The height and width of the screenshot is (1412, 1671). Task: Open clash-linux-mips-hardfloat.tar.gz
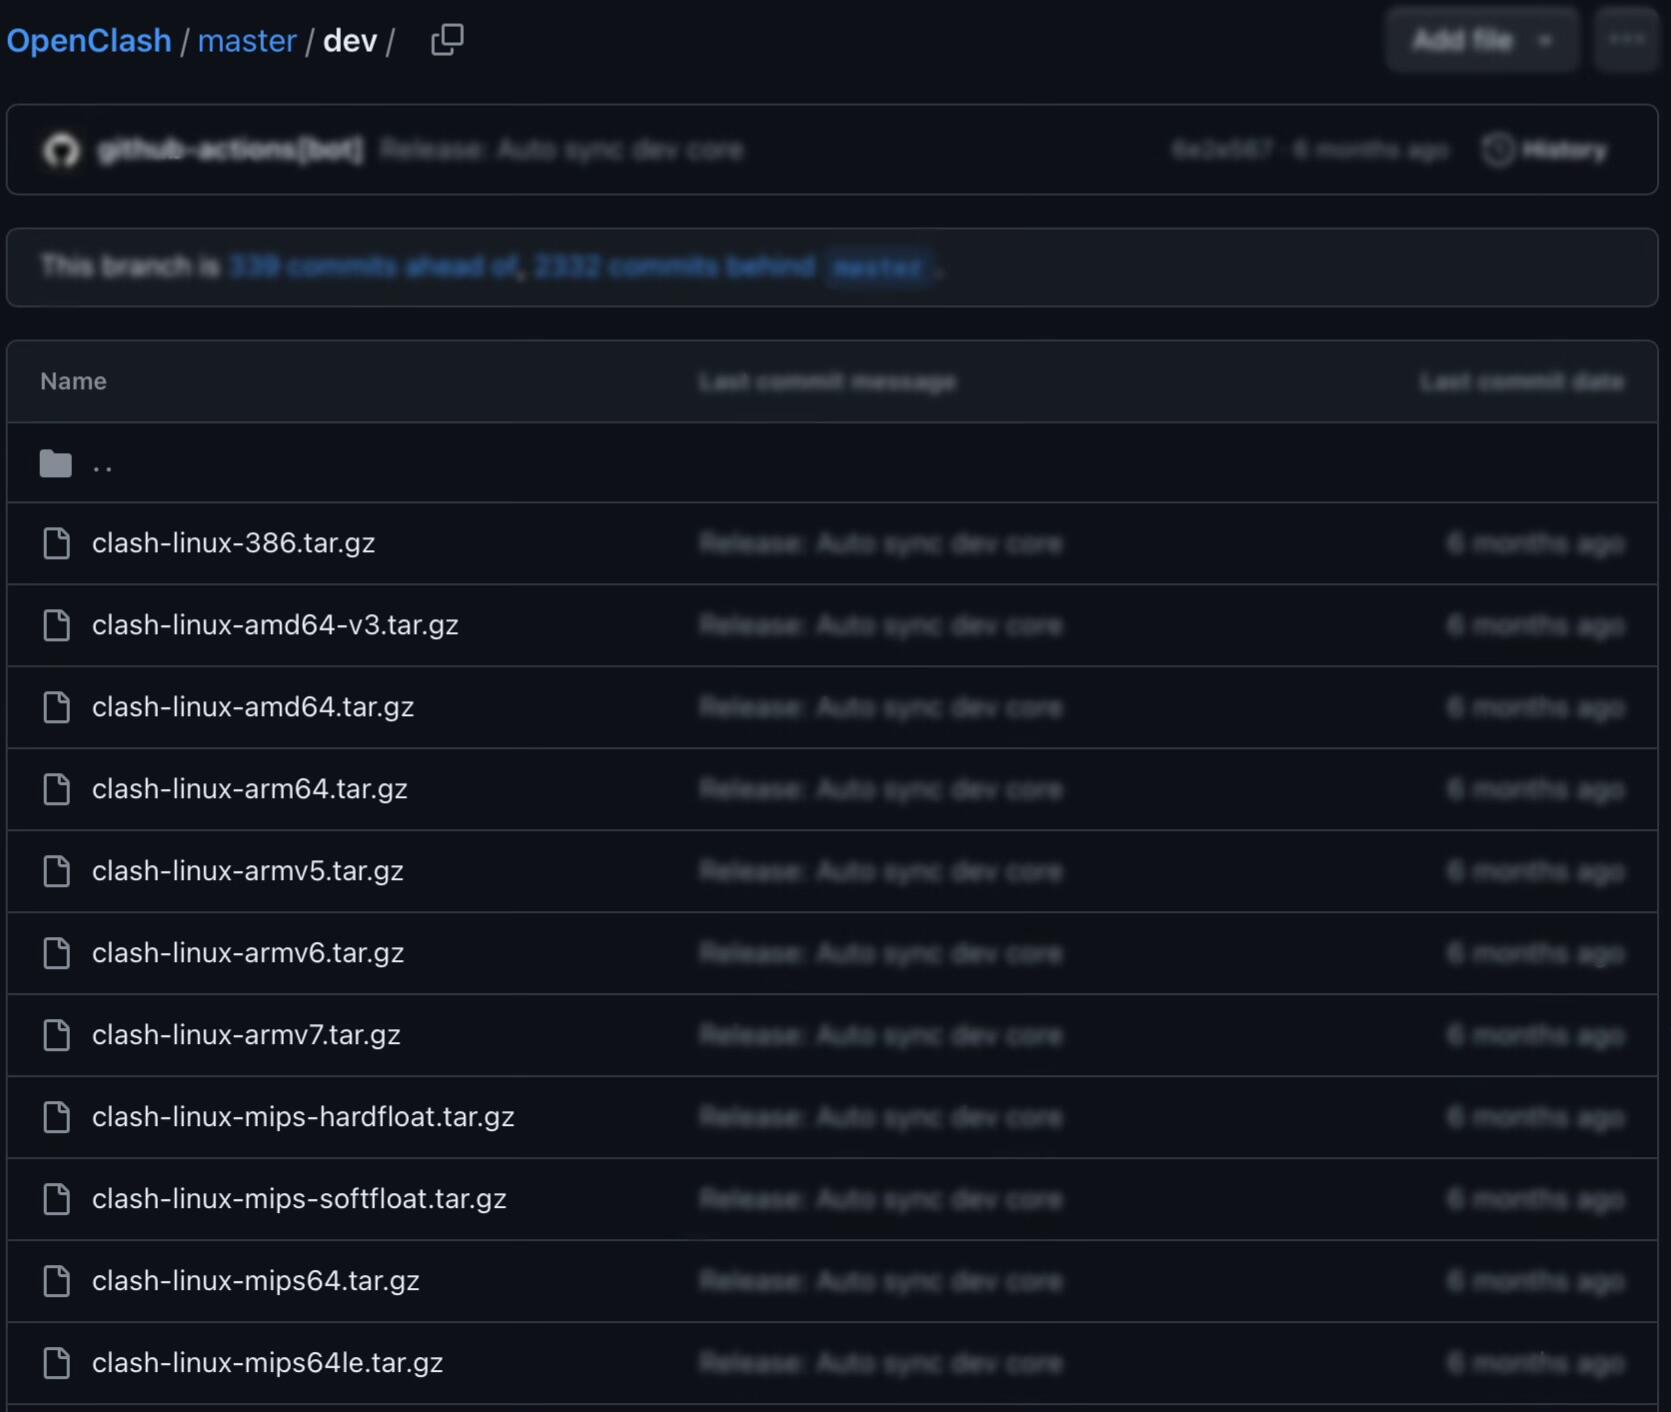pos(303,1117)
